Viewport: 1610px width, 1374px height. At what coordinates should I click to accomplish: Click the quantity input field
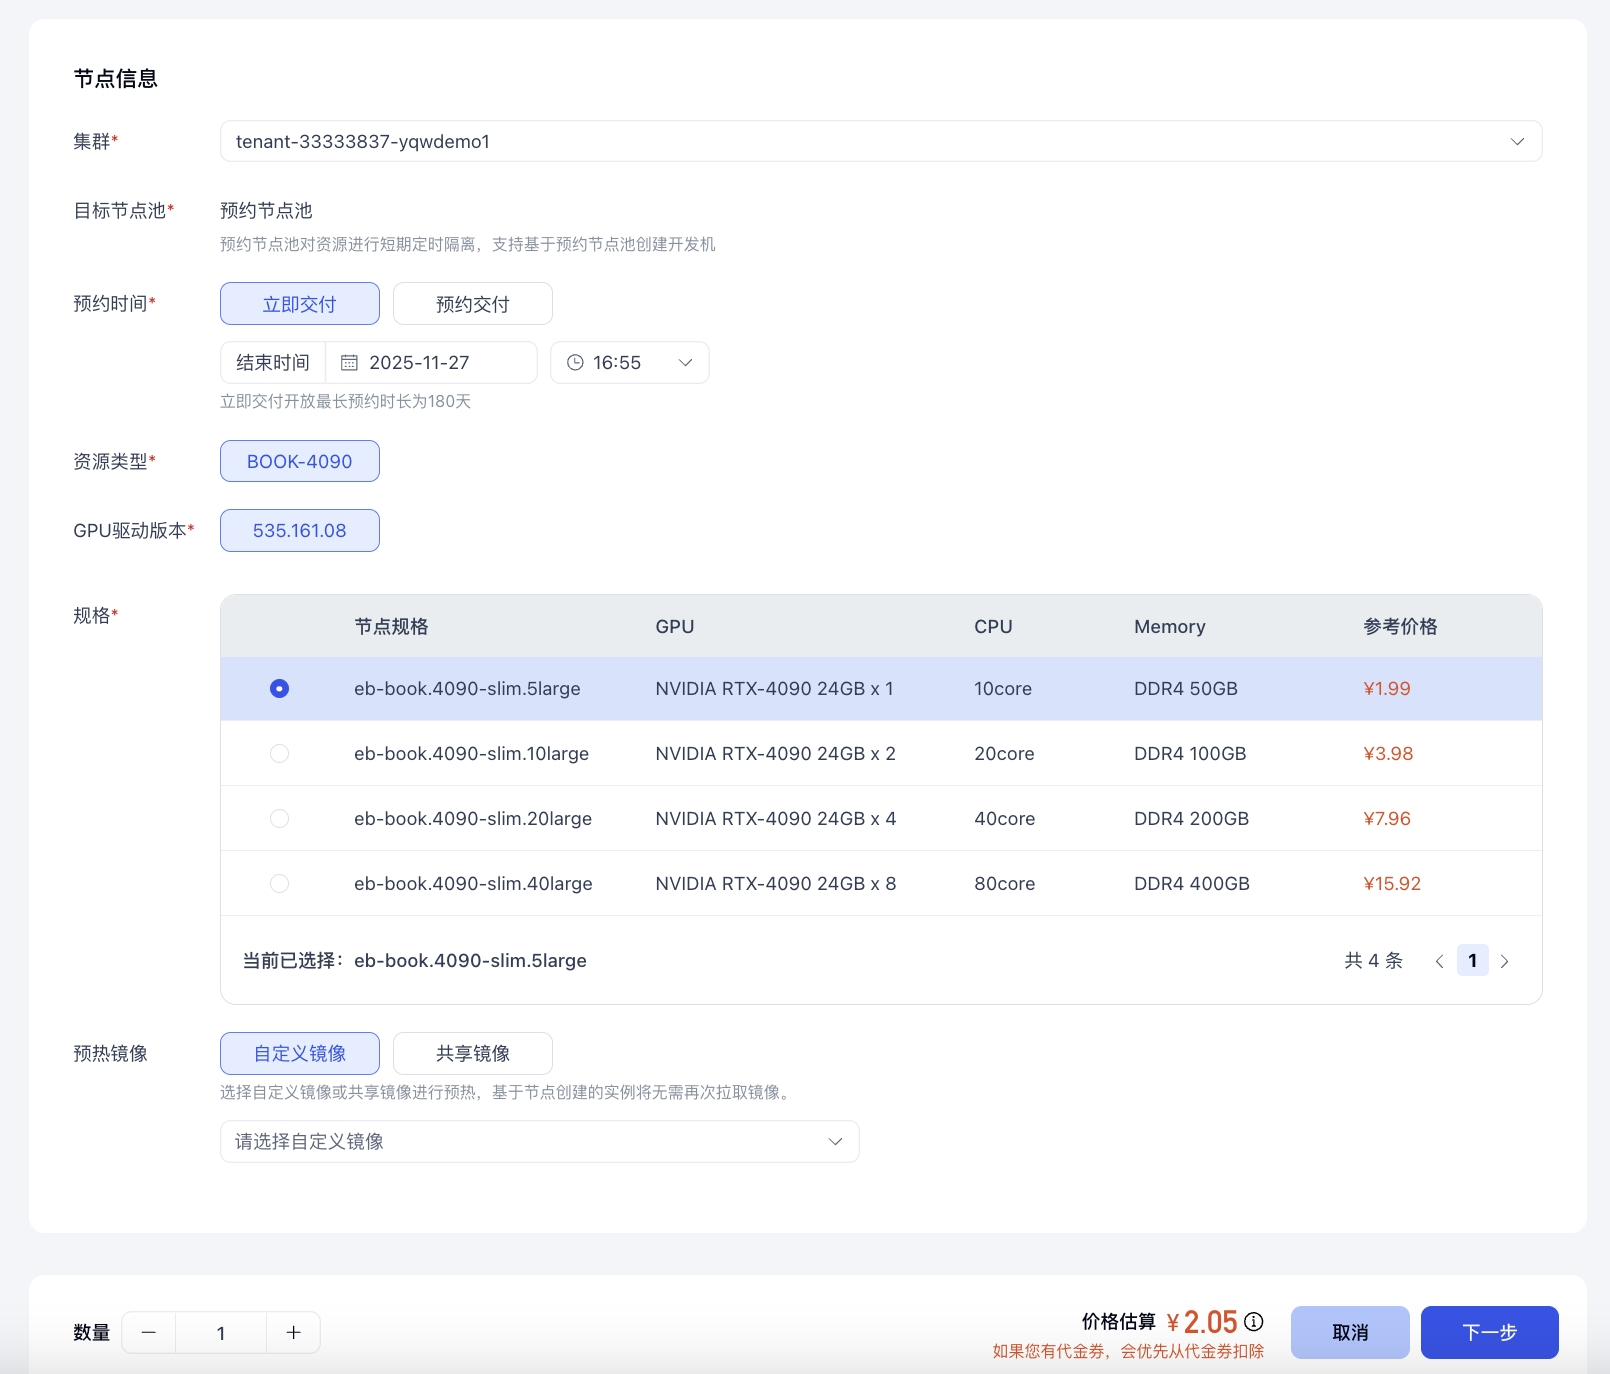221,1333
